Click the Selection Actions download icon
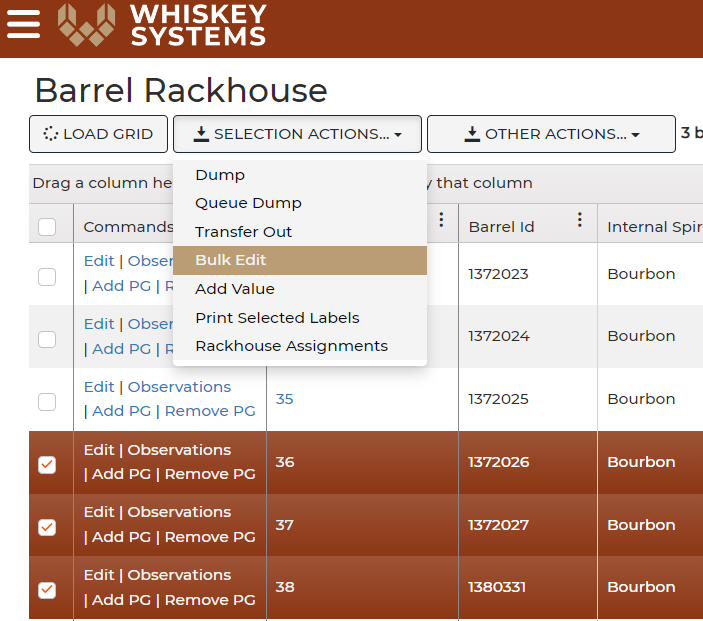Image resolution: width=703 pixels, height=621 pixels. pyautogui.click(x=201, y=134)
